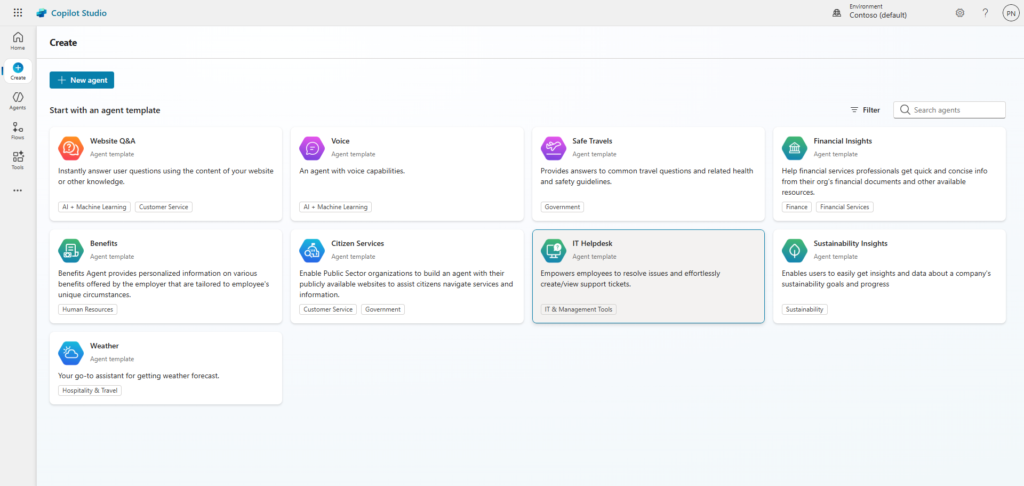The width and height of the screenshot is (1024, 486).
Task: Open the PN account avatar
Action: coord(1010,13)
